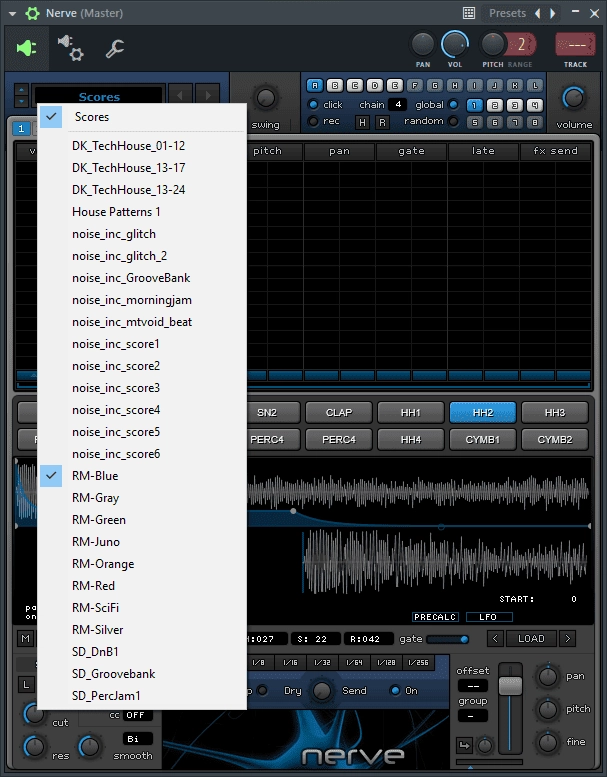Viewport: 607px width, 777px height.
Task: Select the CYMB2 drum pad
Action: (x=554, y=439)
